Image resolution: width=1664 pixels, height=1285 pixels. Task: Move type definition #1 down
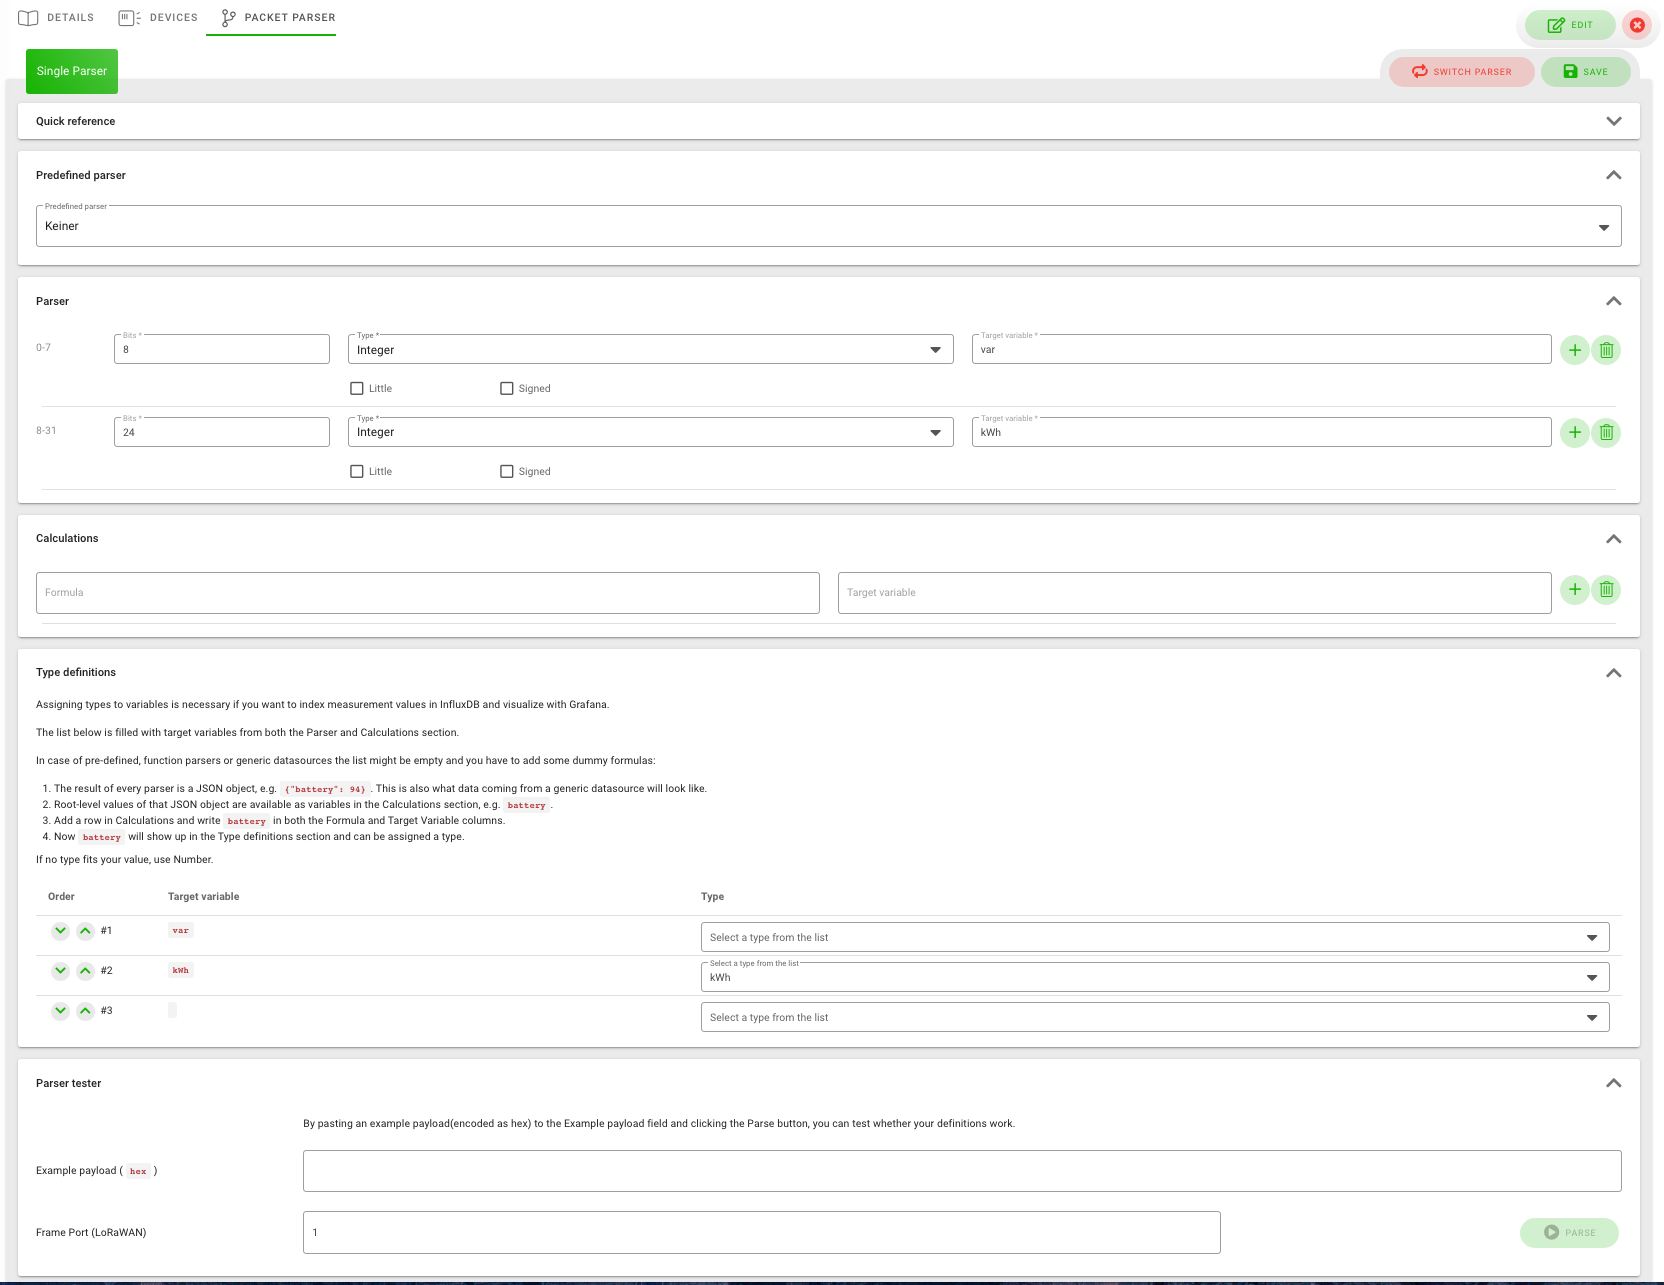pos(60,931)
